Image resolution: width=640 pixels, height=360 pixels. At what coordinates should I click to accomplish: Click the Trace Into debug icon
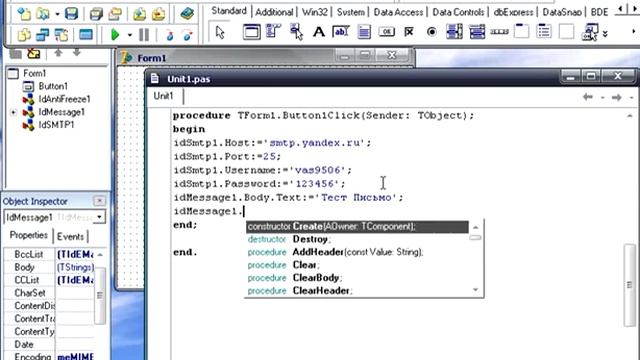point(170,36)
